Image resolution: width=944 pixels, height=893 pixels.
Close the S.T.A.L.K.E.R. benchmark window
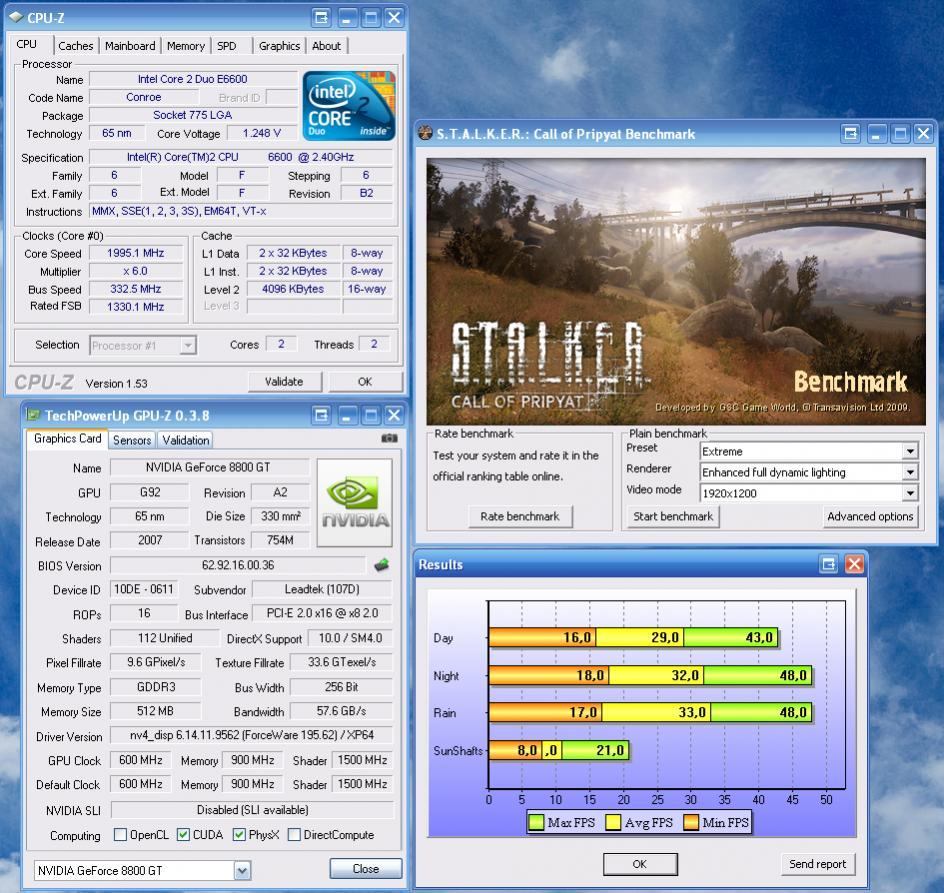[x=923, y=133]
